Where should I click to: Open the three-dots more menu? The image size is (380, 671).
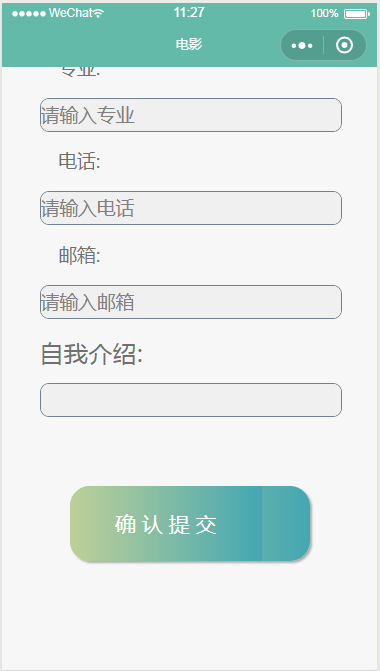coord(302,45)
